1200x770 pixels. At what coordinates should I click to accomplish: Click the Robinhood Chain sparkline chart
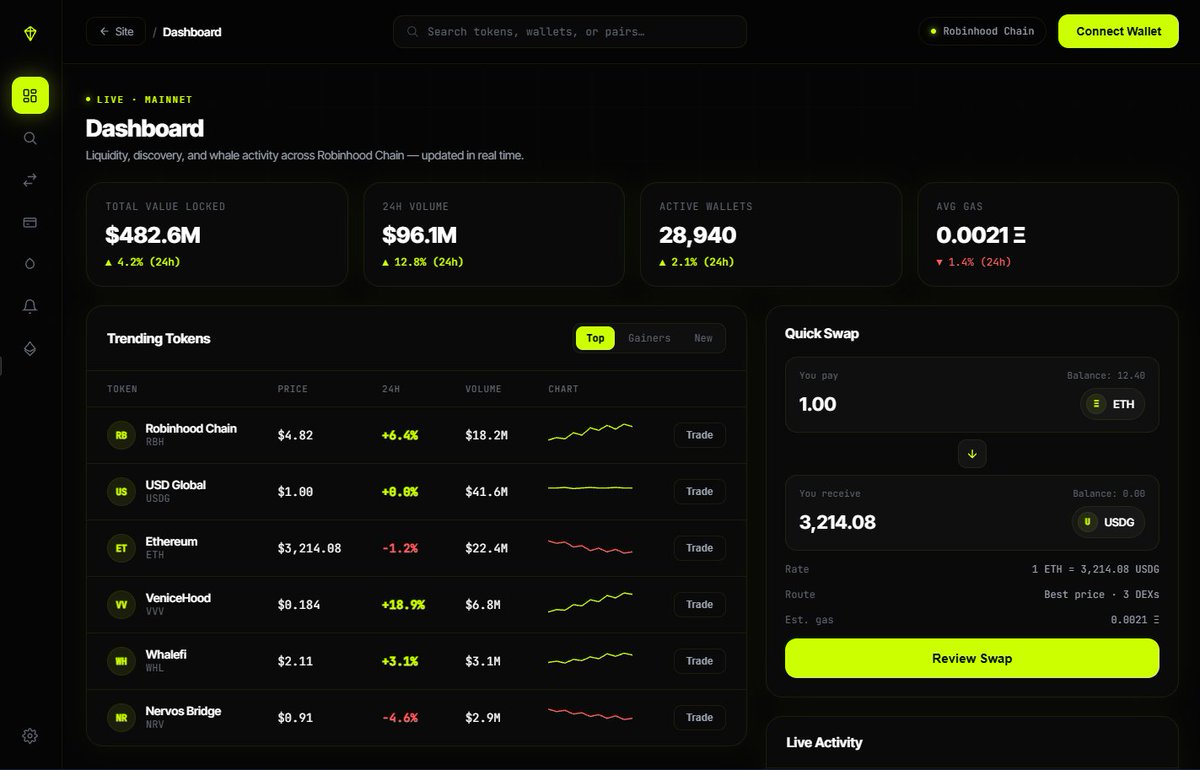[x=590, y=432]
